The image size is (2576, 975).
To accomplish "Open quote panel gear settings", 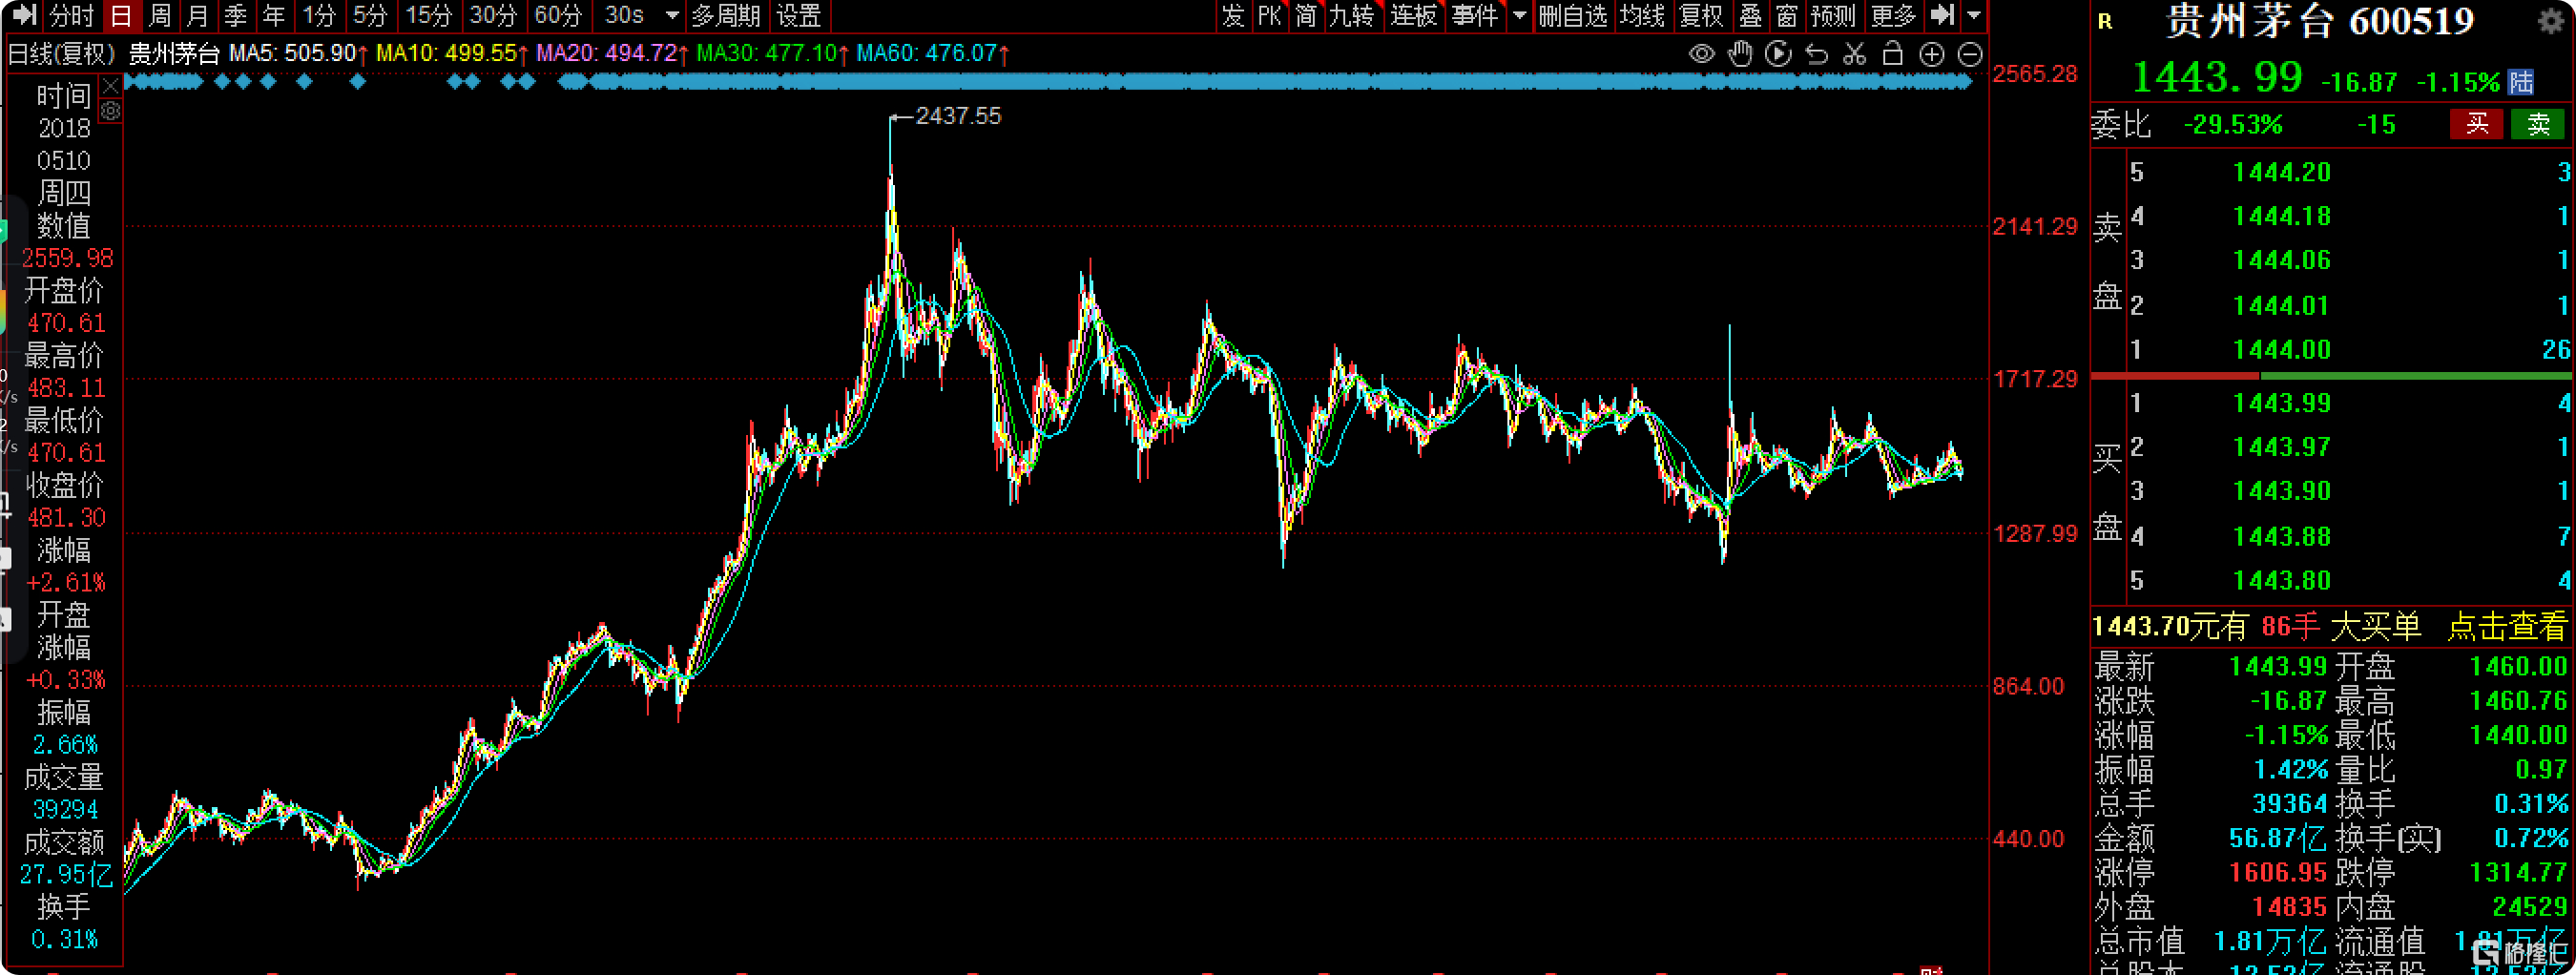I will coord(2551,21).
